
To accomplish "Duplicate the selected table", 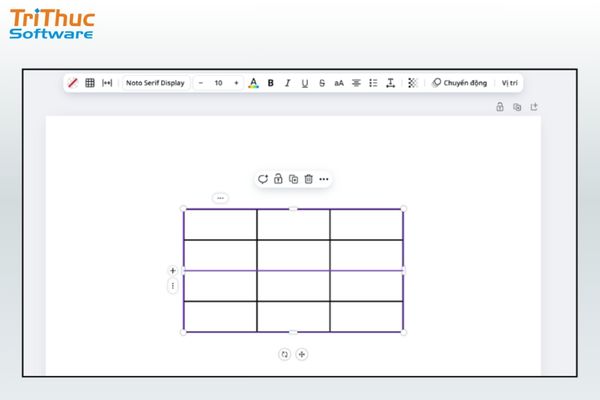I will pyautogui.click(x=293, y=179).
